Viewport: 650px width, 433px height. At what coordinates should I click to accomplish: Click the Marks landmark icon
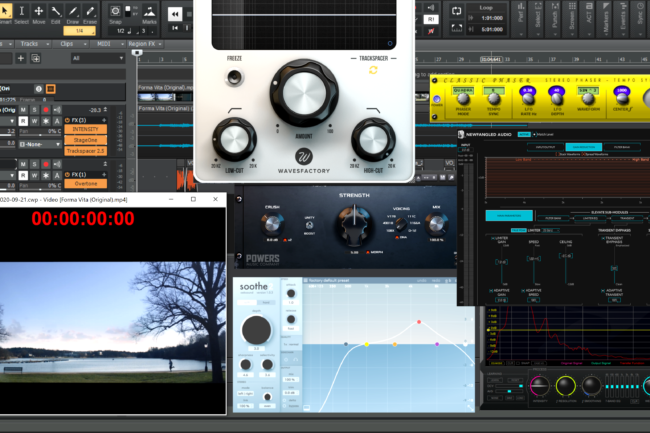point(149,11)
